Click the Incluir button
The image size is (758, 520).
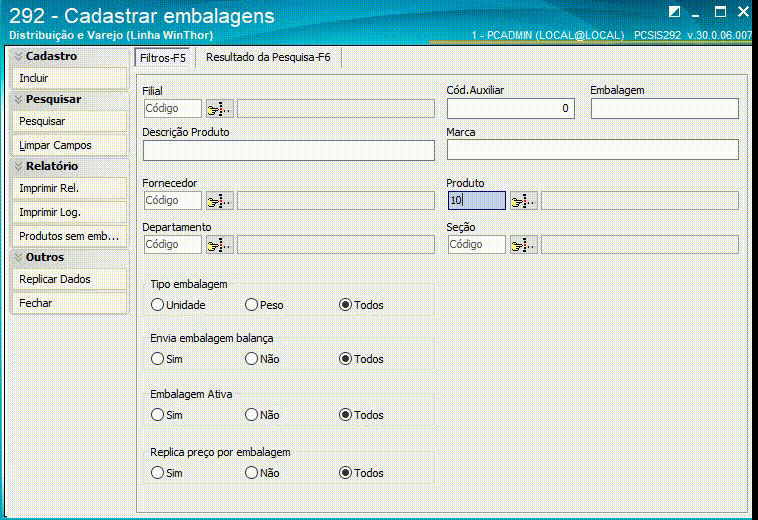tap(70, 78)
